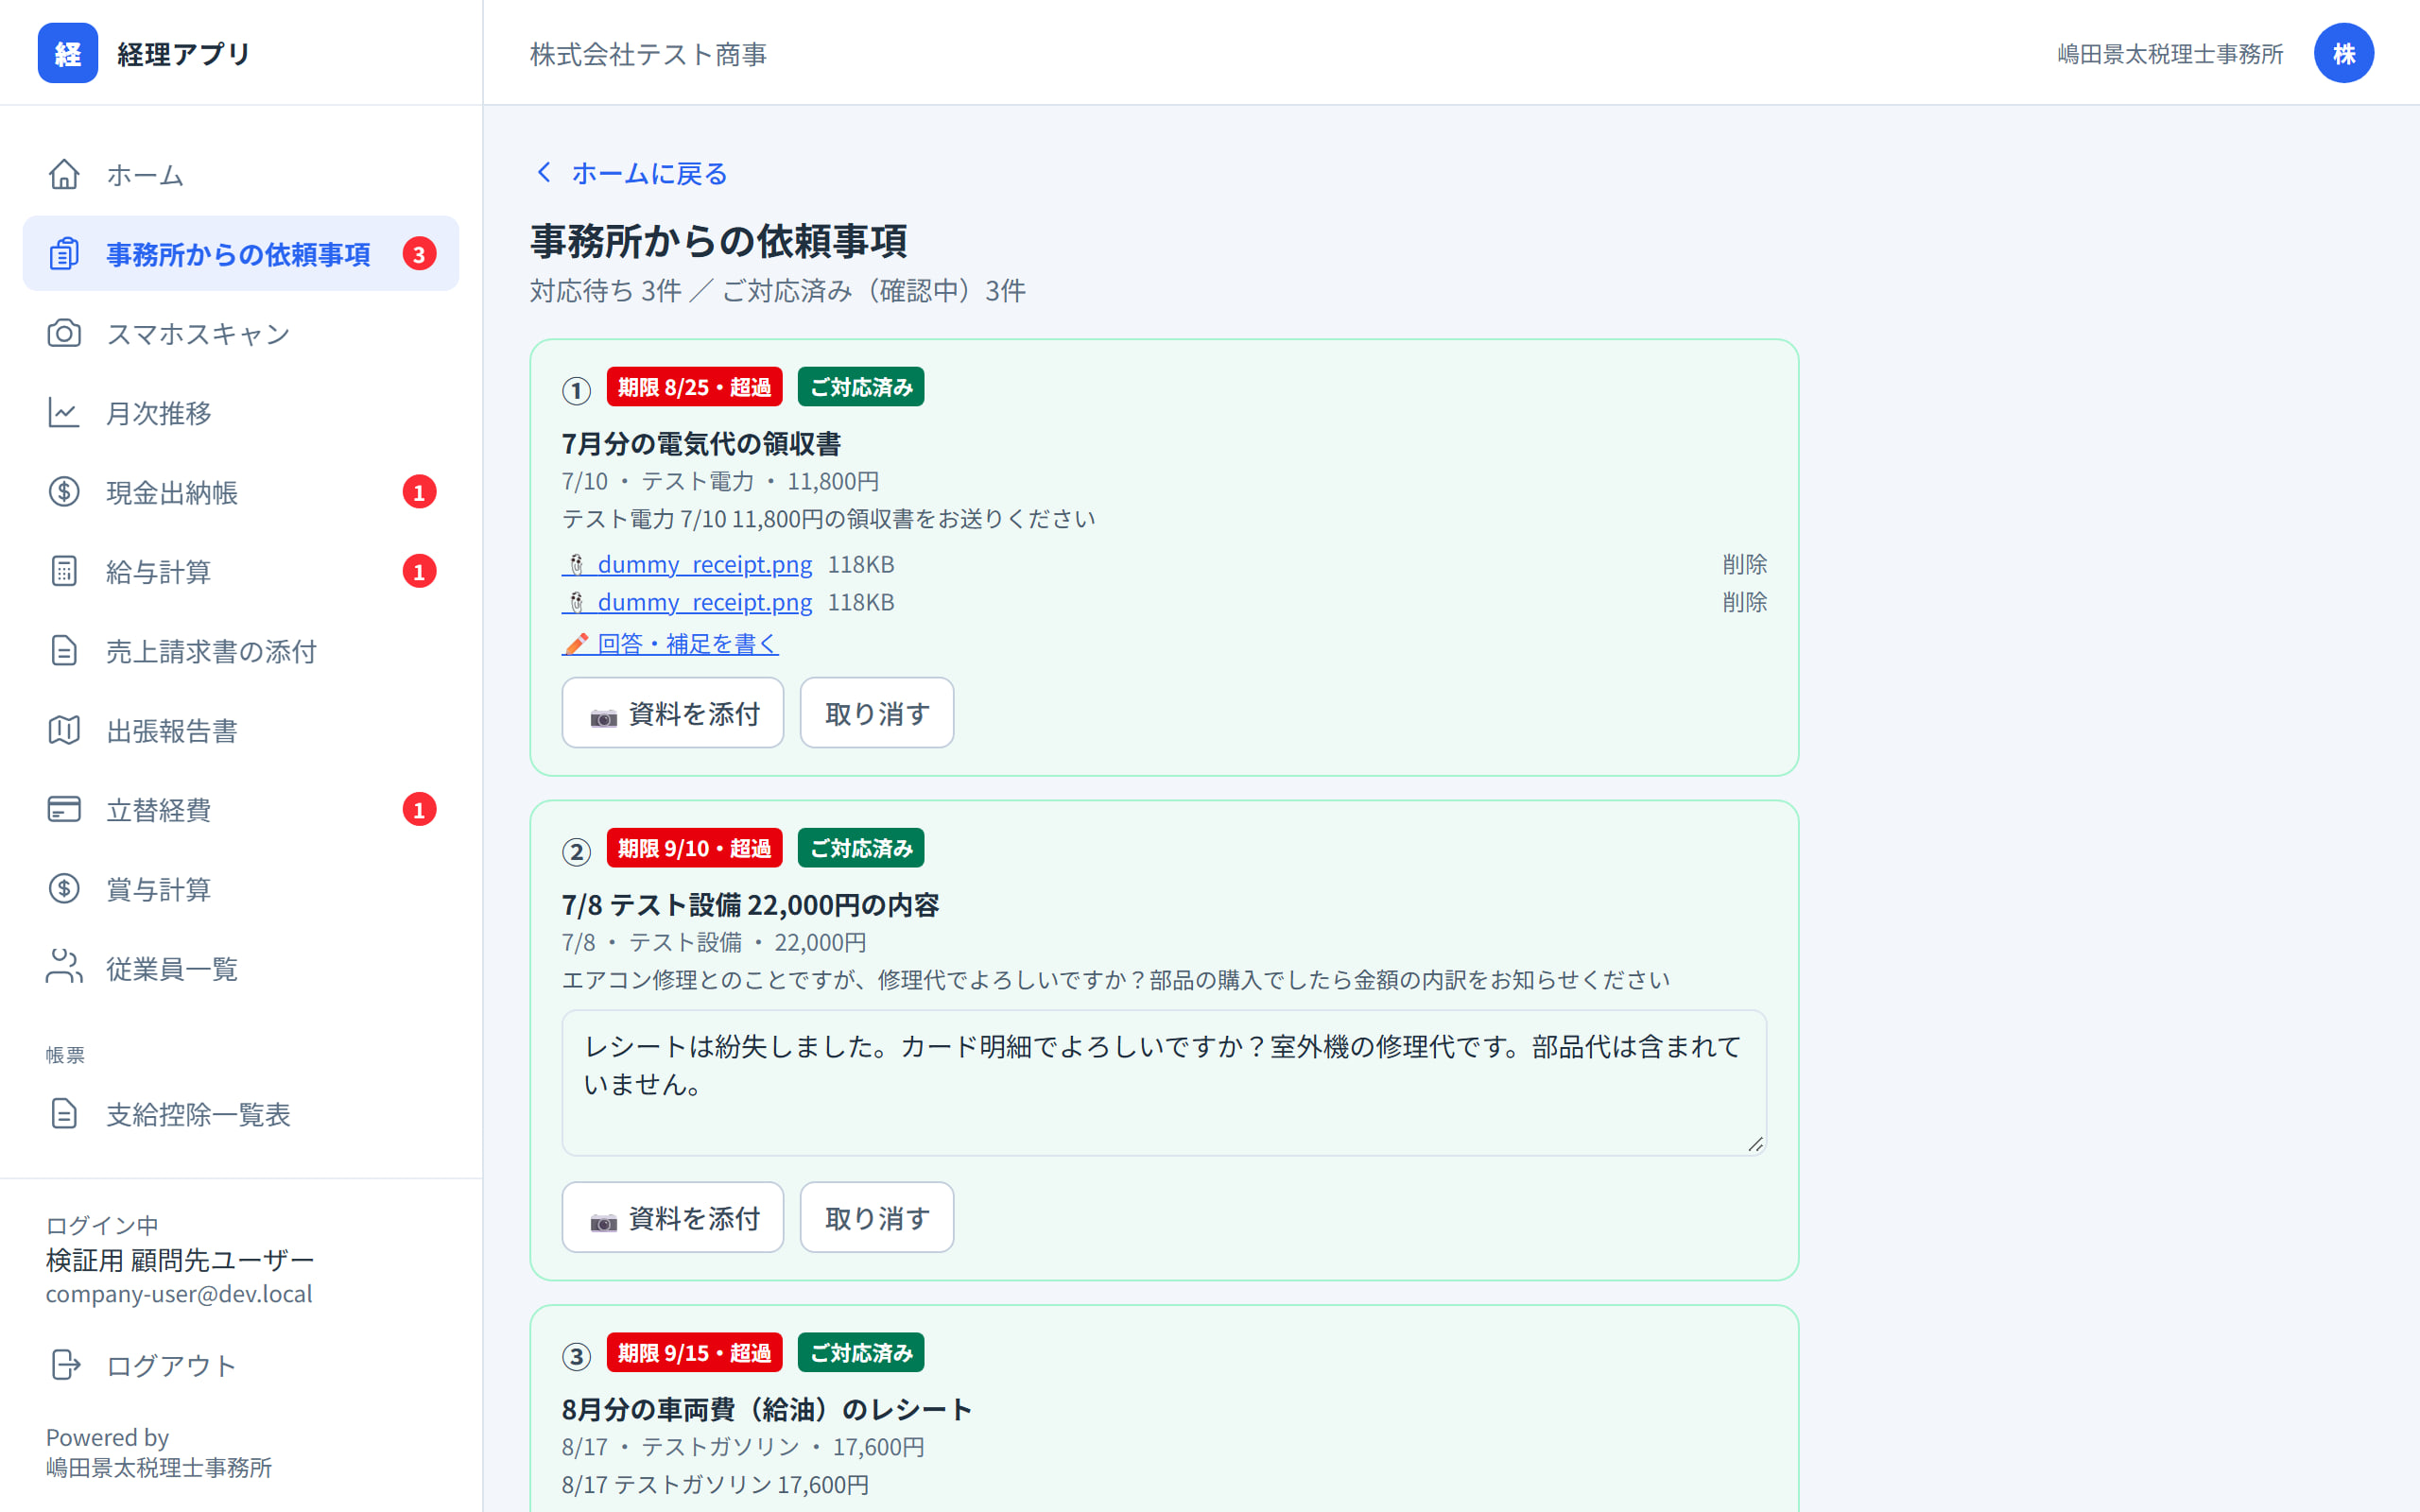Select the 月次推移 chart icon
Viewport: 2420px width, 1512px height.
64,412
